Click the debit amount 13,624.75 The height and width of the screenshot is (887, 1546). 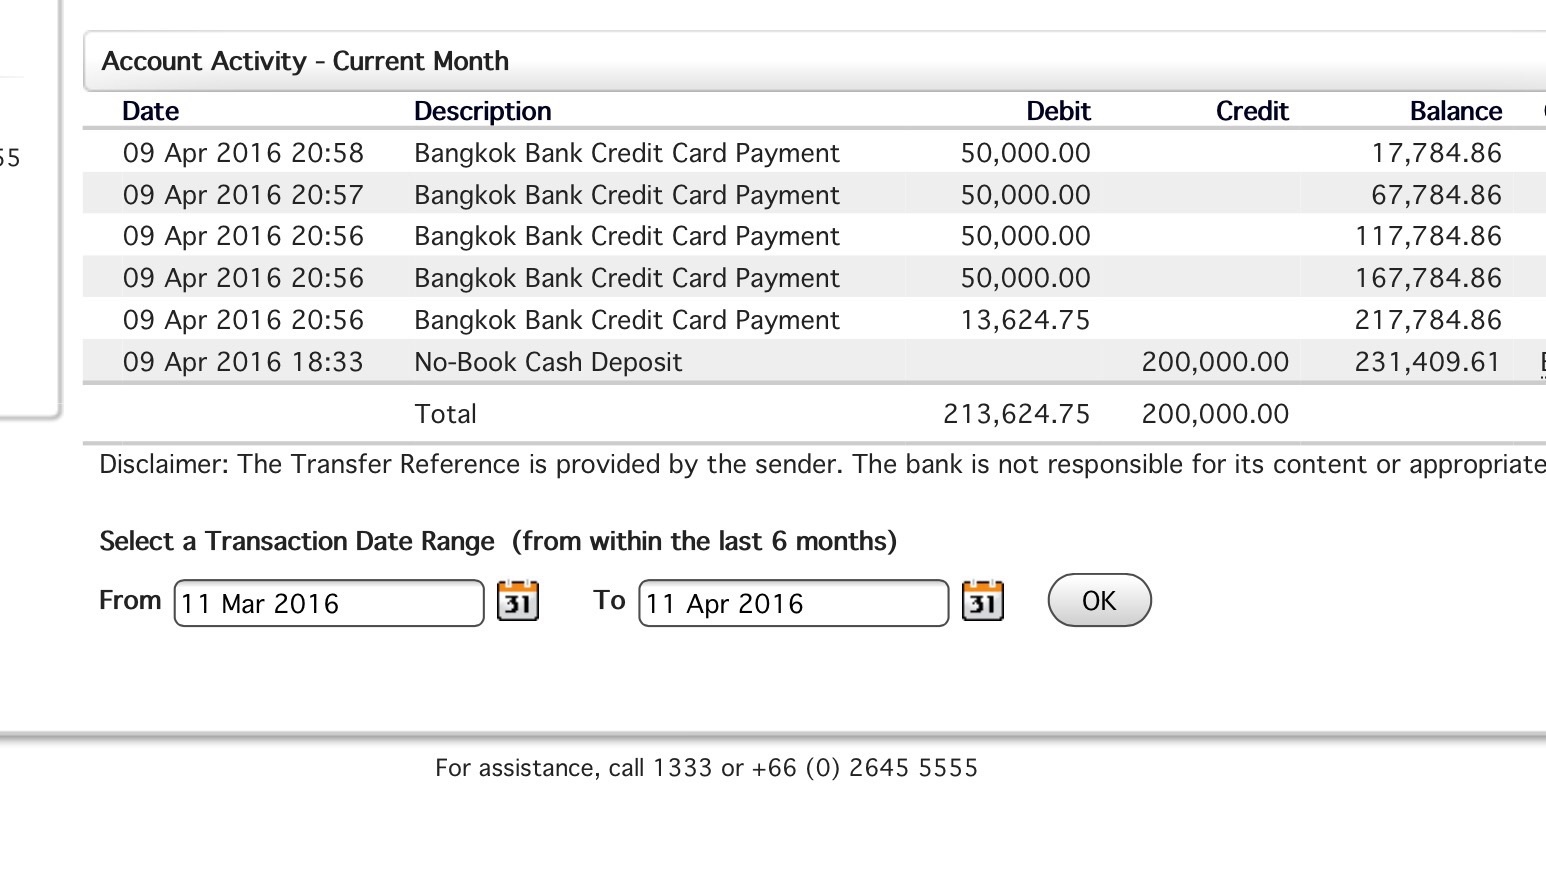pyautogui.click(x=1025, y=320)
